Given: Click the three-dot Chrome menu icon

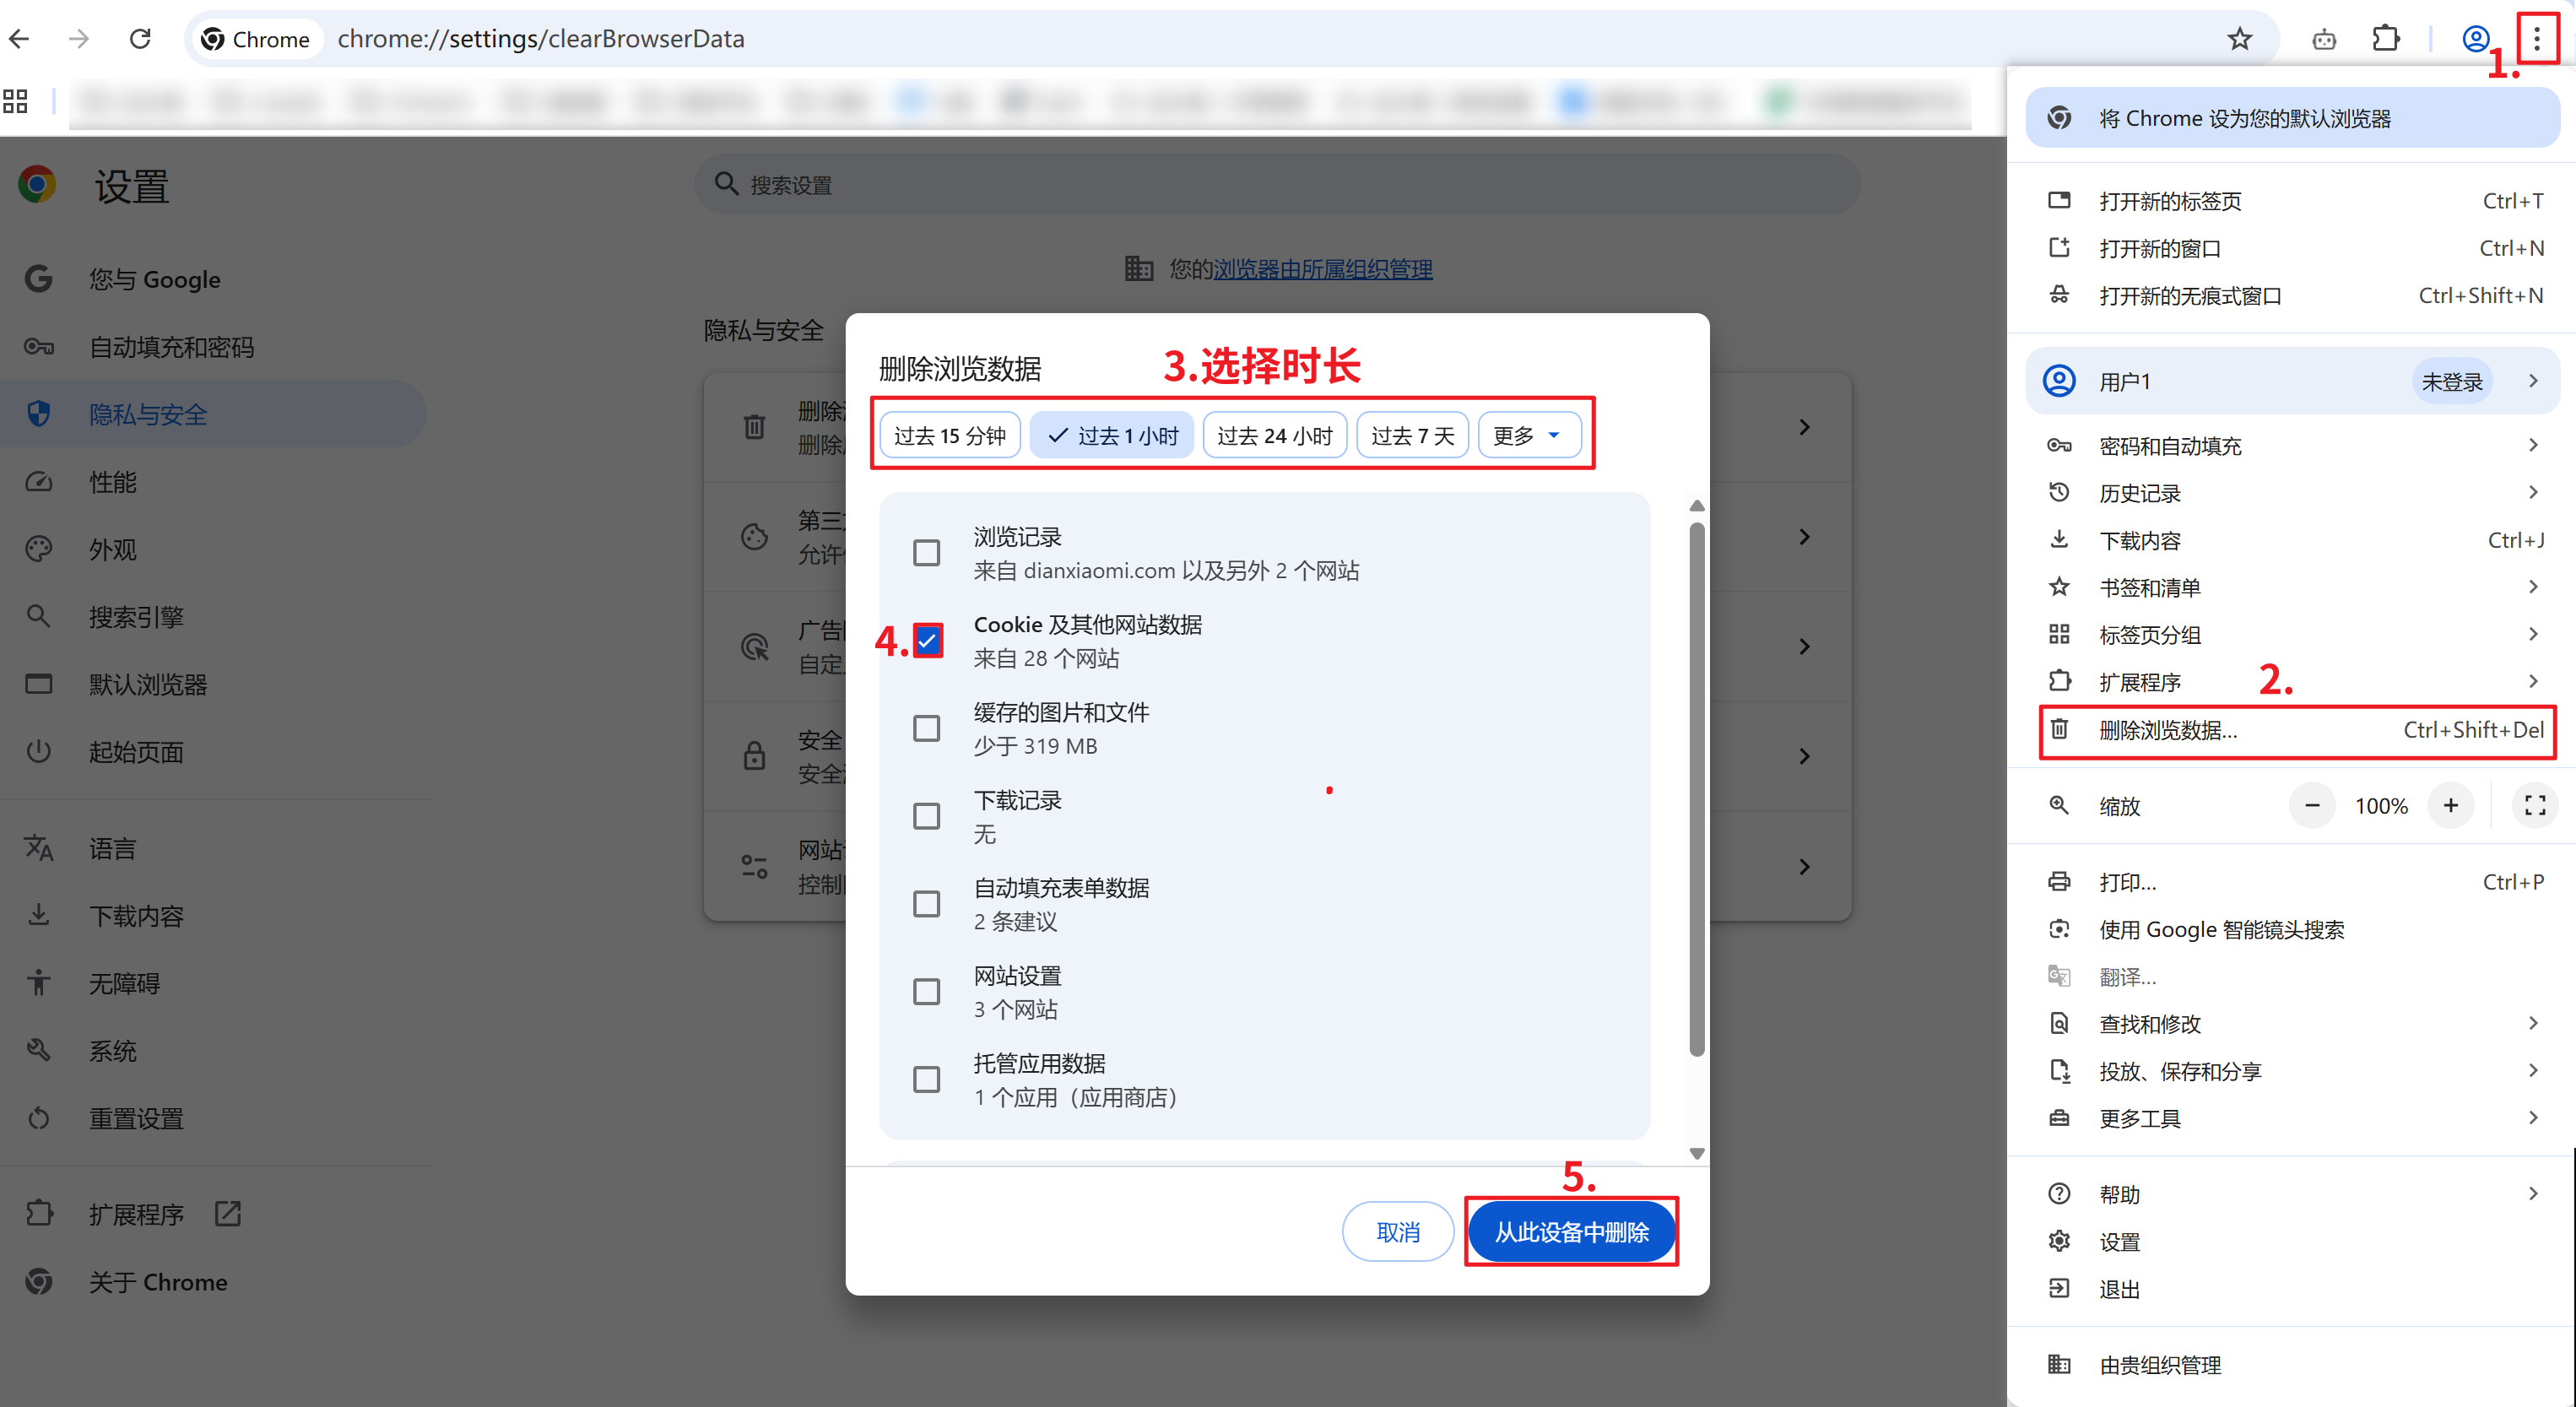Looking at the screenshot, I should pyautogui.click(x=2536, y=39).
